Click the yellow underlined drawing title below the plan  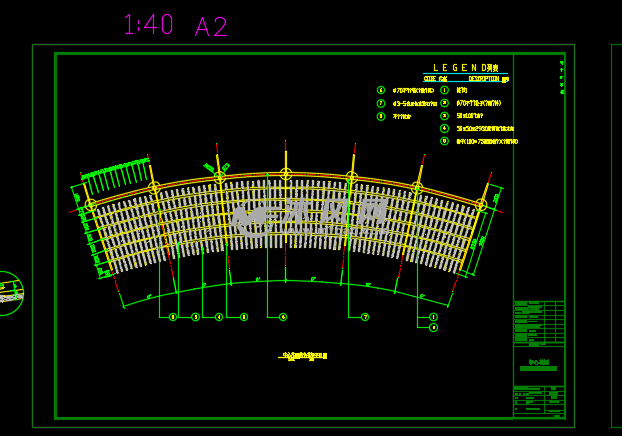[x=303, y=356]
